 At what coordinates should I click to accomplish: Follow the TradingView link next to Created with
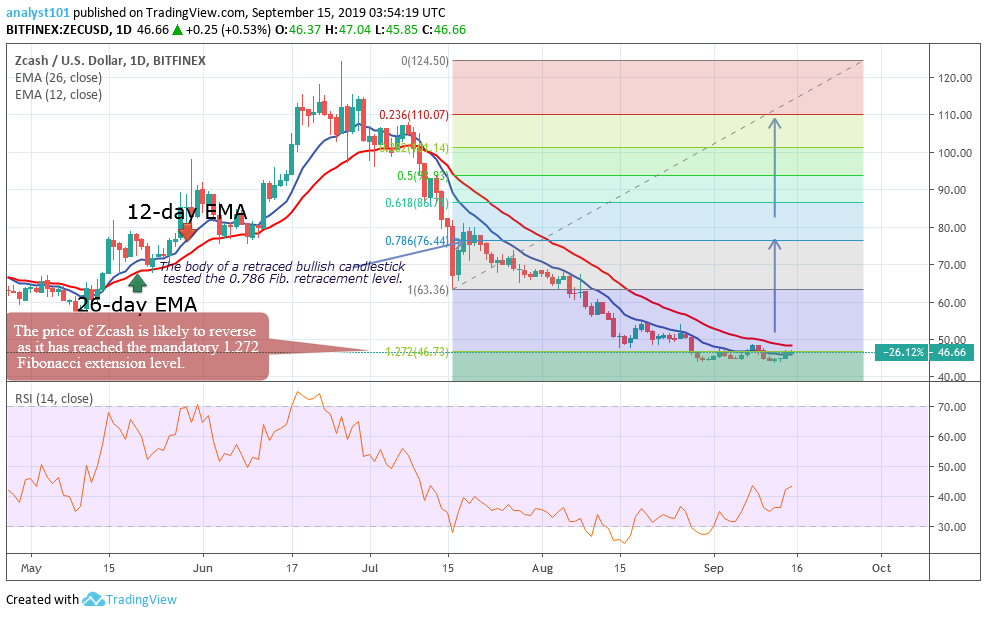(x=140, y=600)
